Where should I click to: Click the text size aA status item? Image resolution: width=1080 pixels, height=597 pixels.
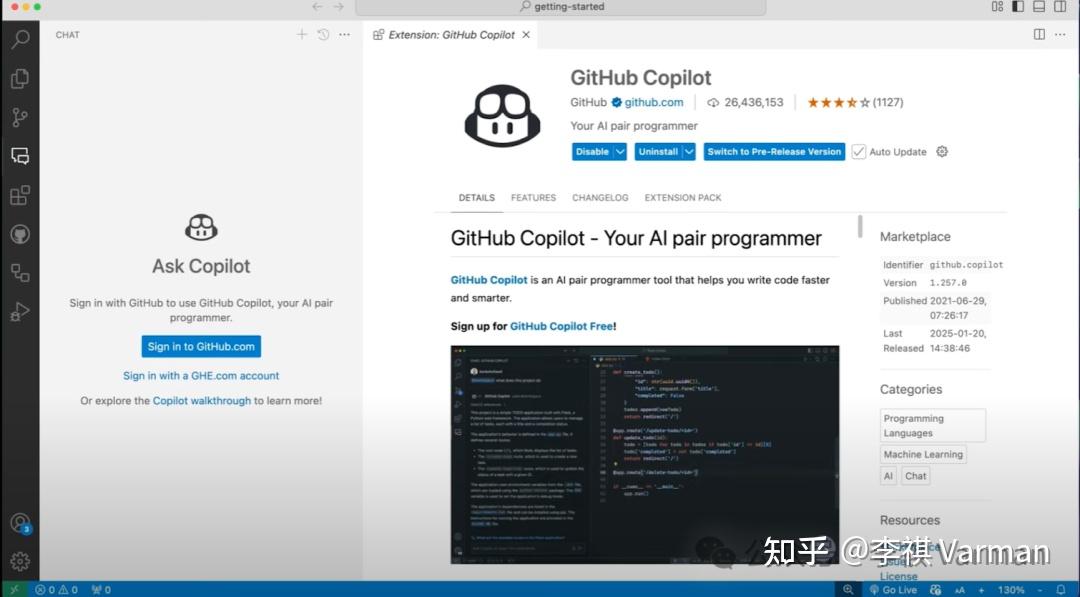pos(959,589)
